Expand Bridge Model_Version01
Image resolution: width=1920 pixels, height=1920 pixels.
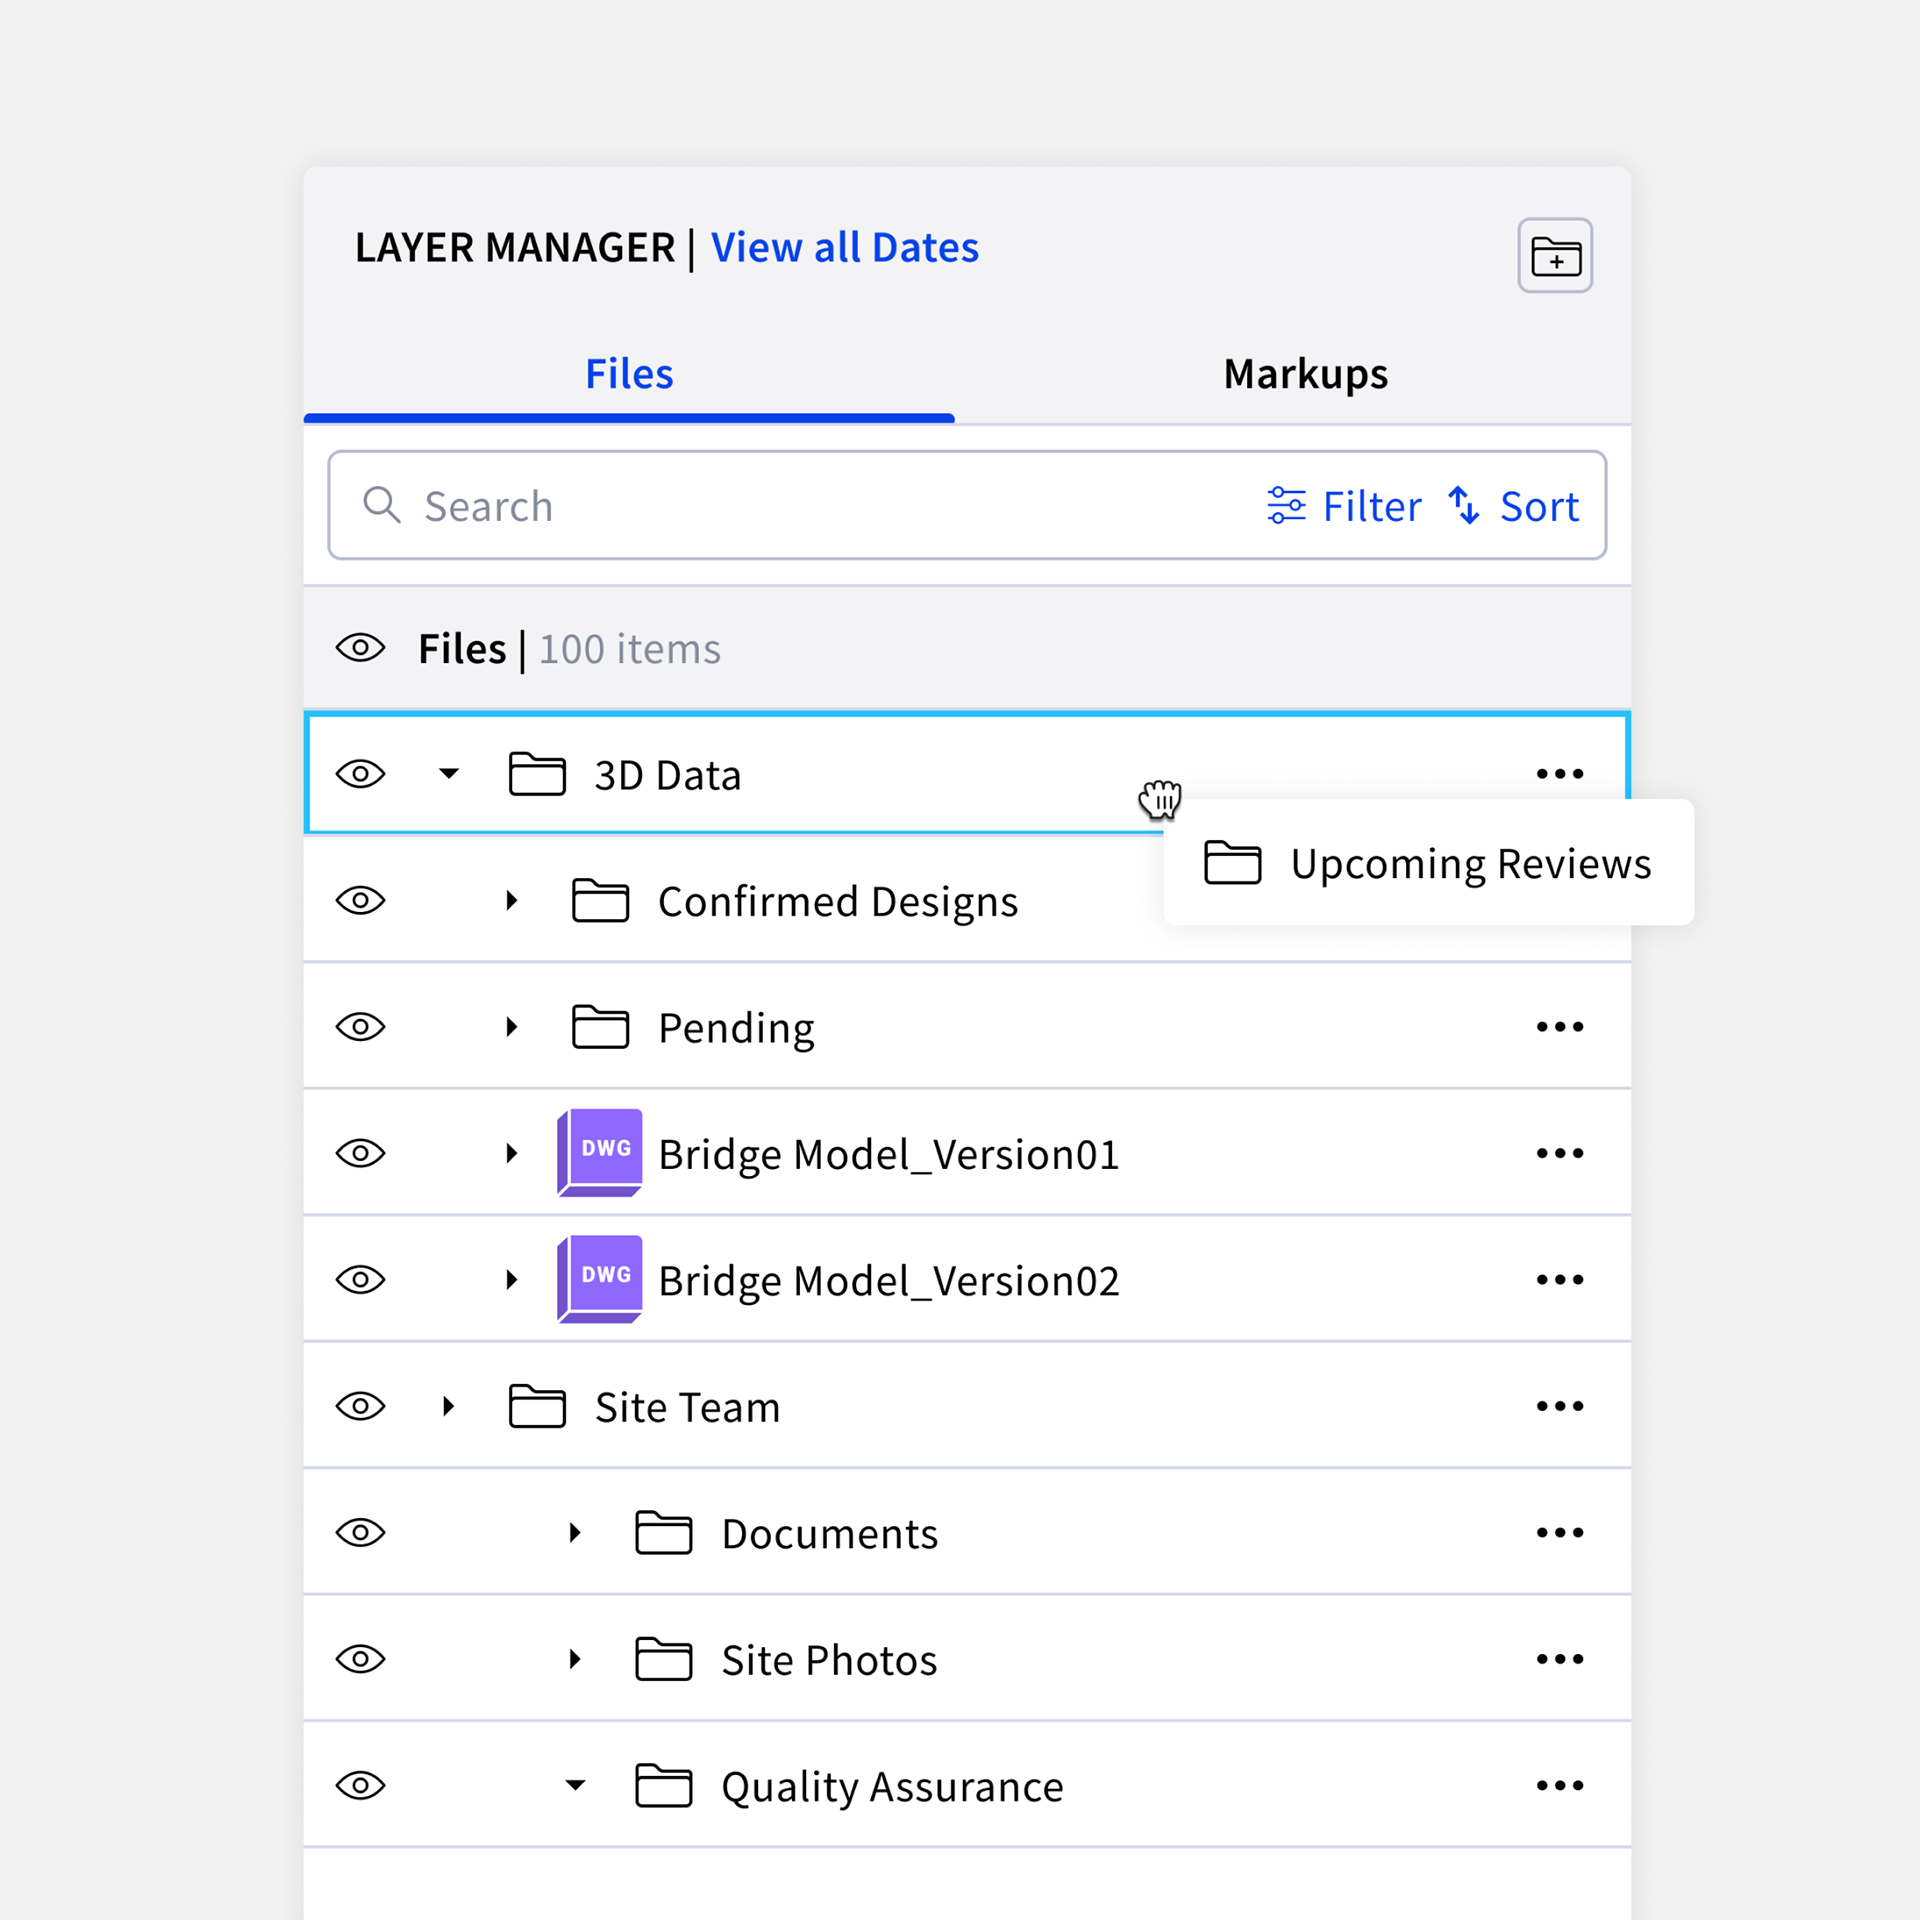pos(512,1153)
